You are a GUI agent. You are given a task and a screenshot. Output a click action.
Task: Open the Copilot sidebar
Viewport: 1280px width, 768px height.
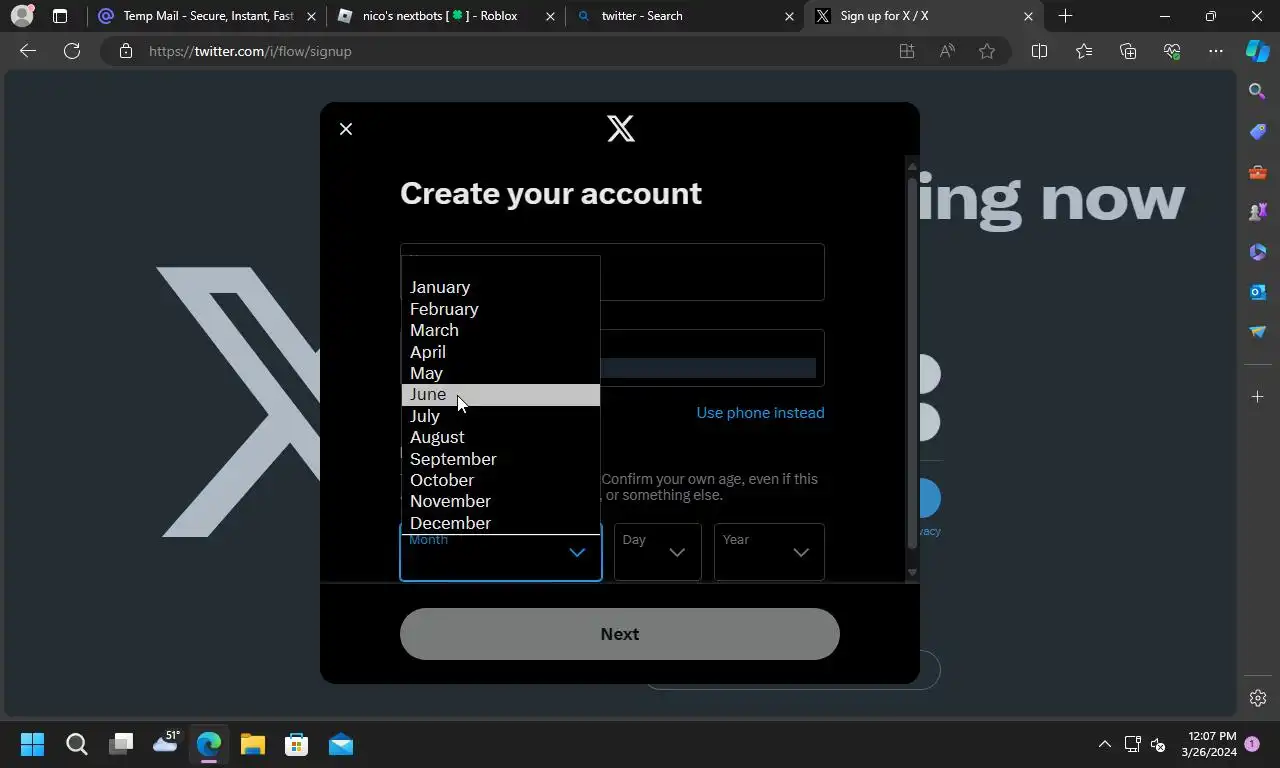click(x=1257, y=51)
